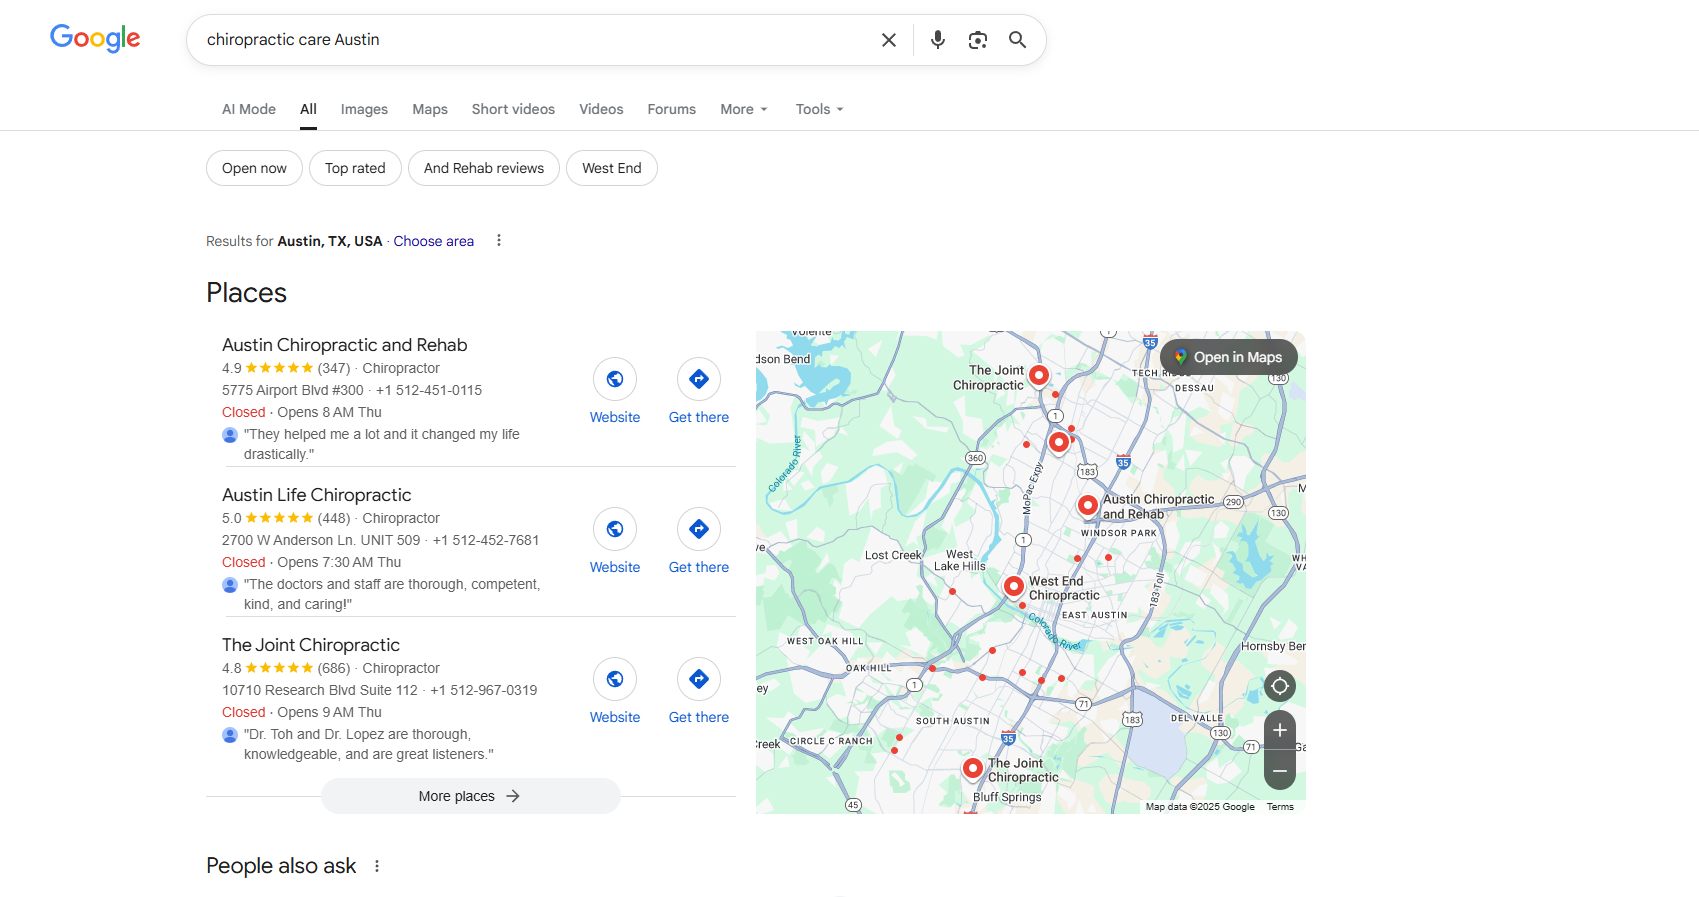The width and height of the screenshot is (1699, 897).
Task: Toggle the Open now filter chip
Action: click(x=254, y=168)
